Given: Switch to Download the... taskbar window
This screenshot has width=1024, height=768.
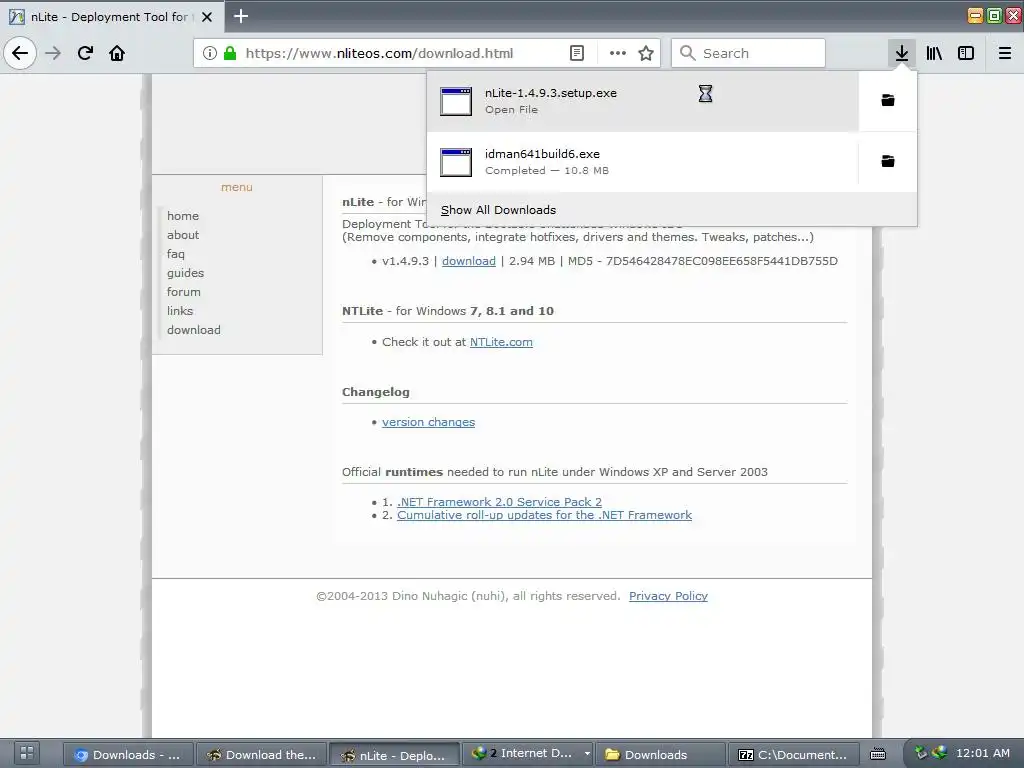Looking at the screenshot, I should [x=261, y=754].
